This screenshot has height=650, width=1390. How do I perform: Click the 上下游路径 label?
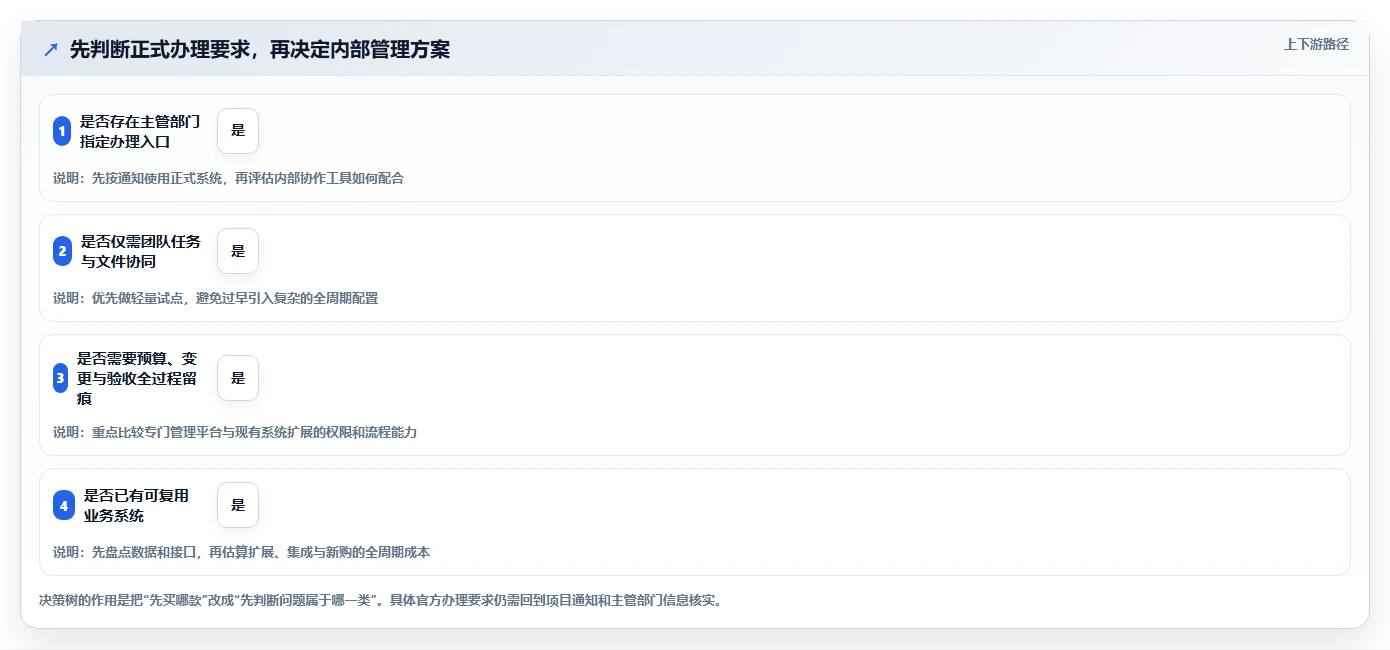(1316, 44)
